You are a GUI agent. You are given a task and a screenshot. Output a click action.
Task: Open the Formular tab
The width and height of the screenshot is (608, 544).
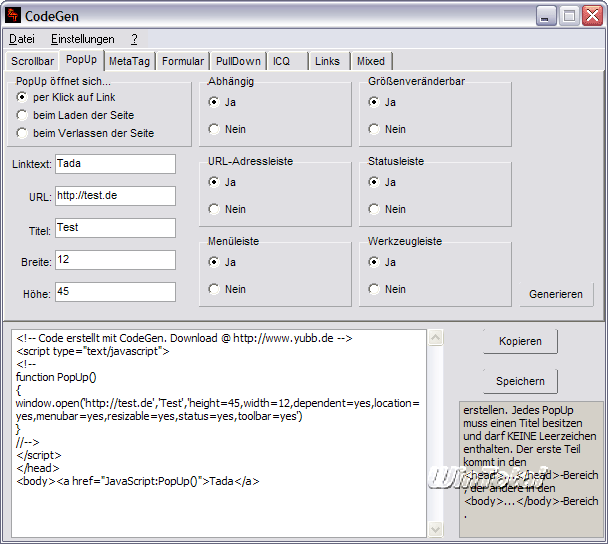(x=183, y=61)
